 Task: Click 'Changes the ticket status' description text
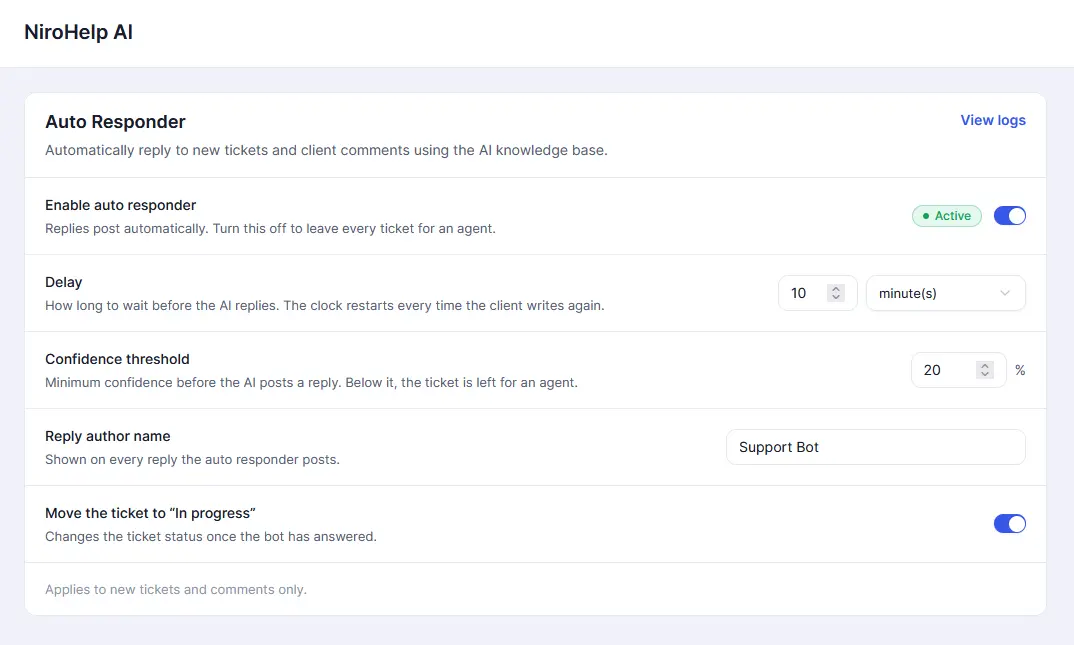(x=211, y=537)
